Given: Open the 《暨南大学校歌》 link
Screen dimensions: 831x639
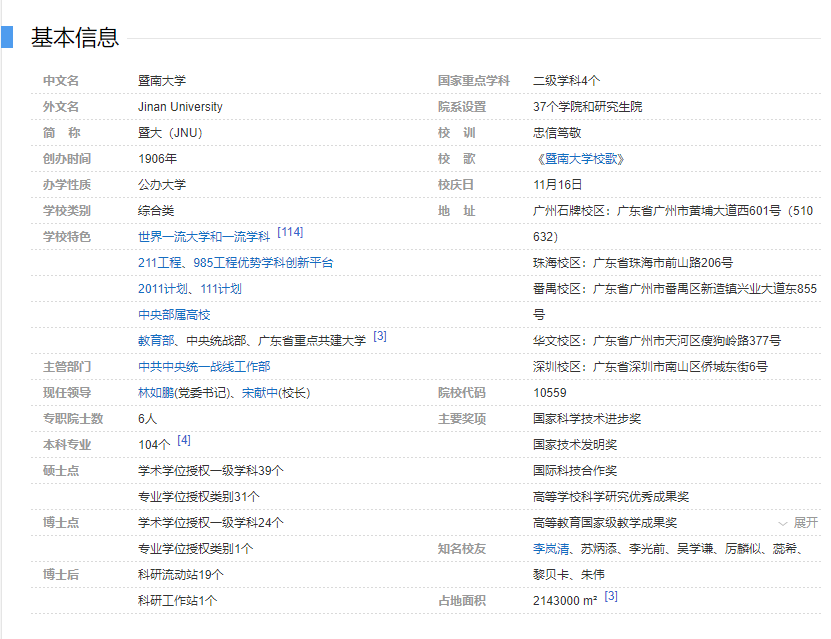Looking at the screenshot, I should [x=581, y=159].
